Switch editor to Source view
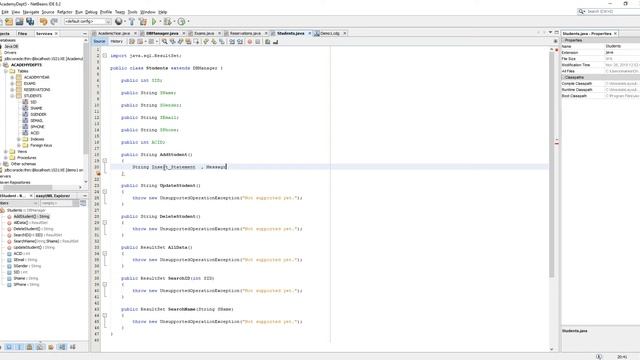 (x=99, y=41)
